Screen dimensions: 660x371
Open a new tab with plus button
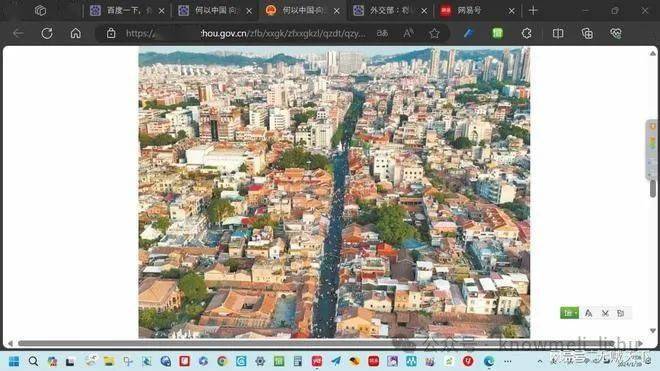pos(533,11)
